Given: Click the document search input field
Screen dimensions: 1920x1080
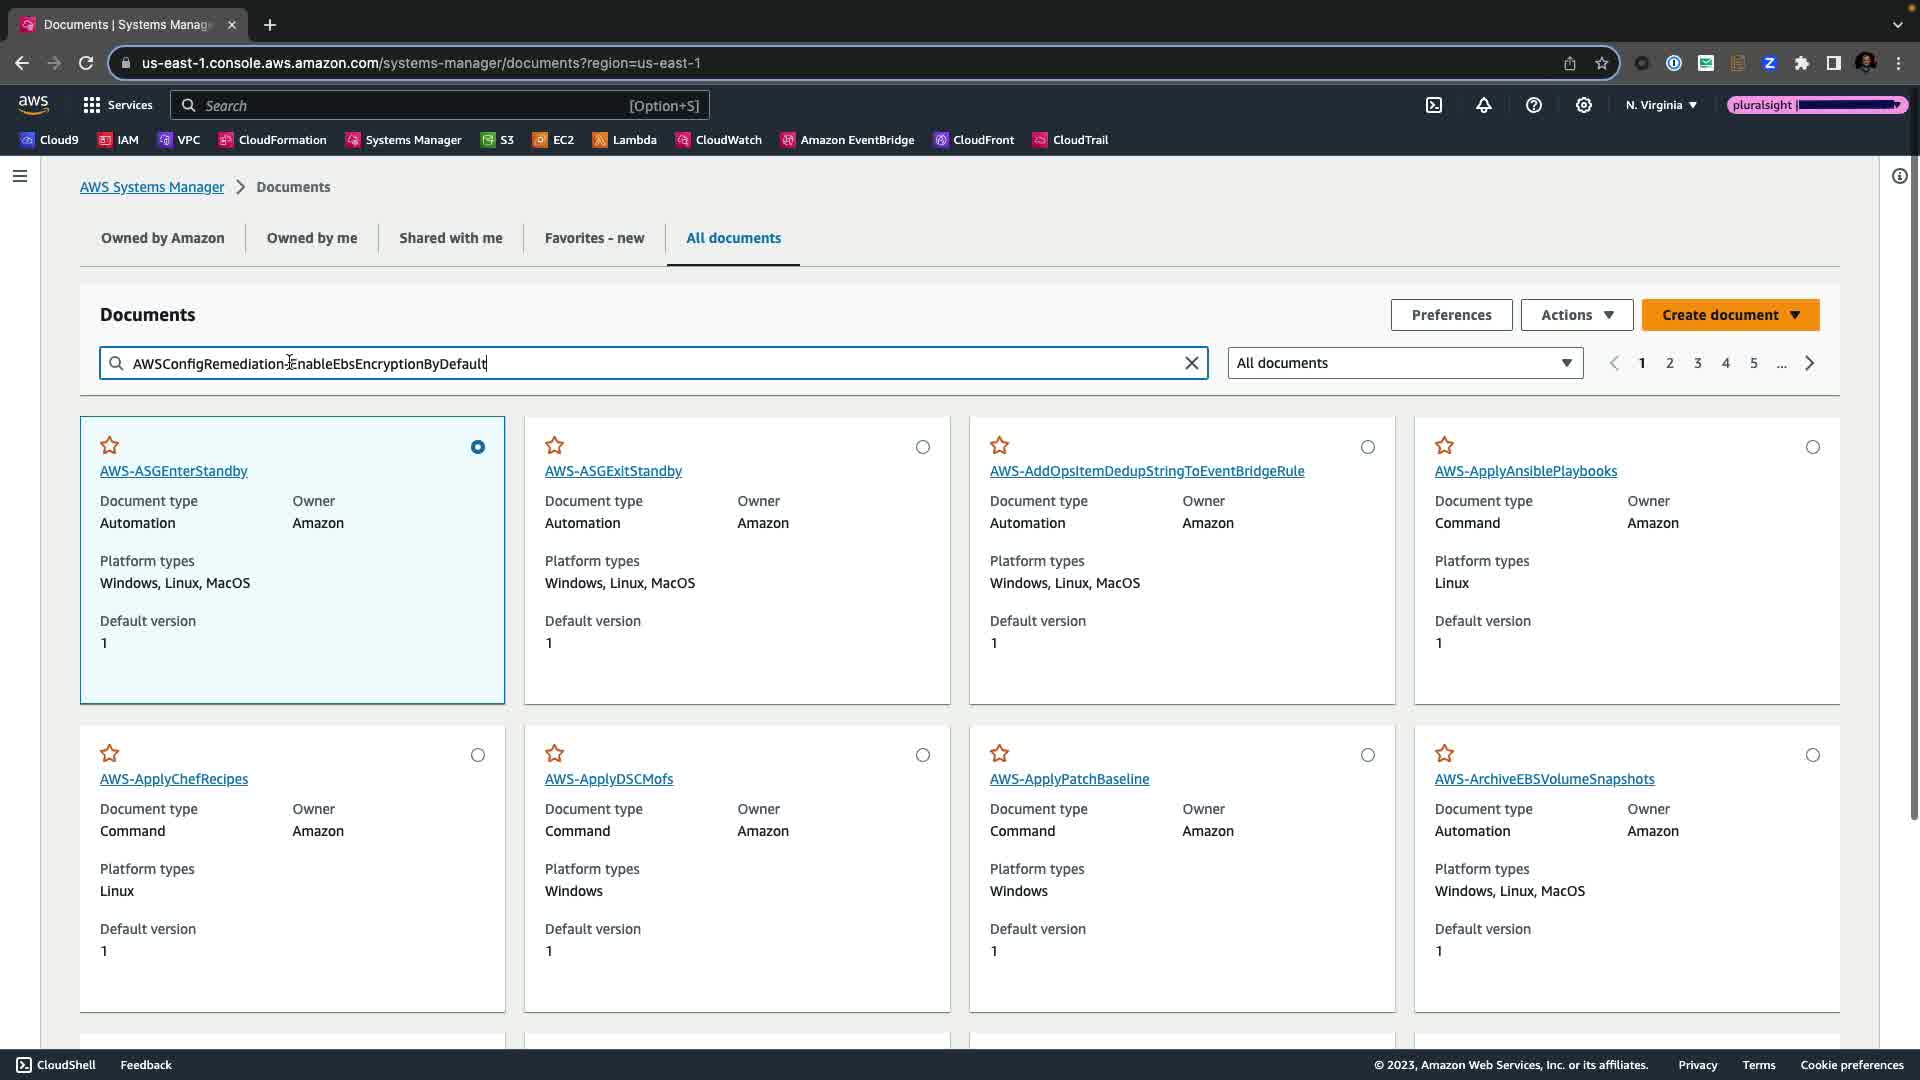Looking at the screenshot, I should tap(650, 363).
